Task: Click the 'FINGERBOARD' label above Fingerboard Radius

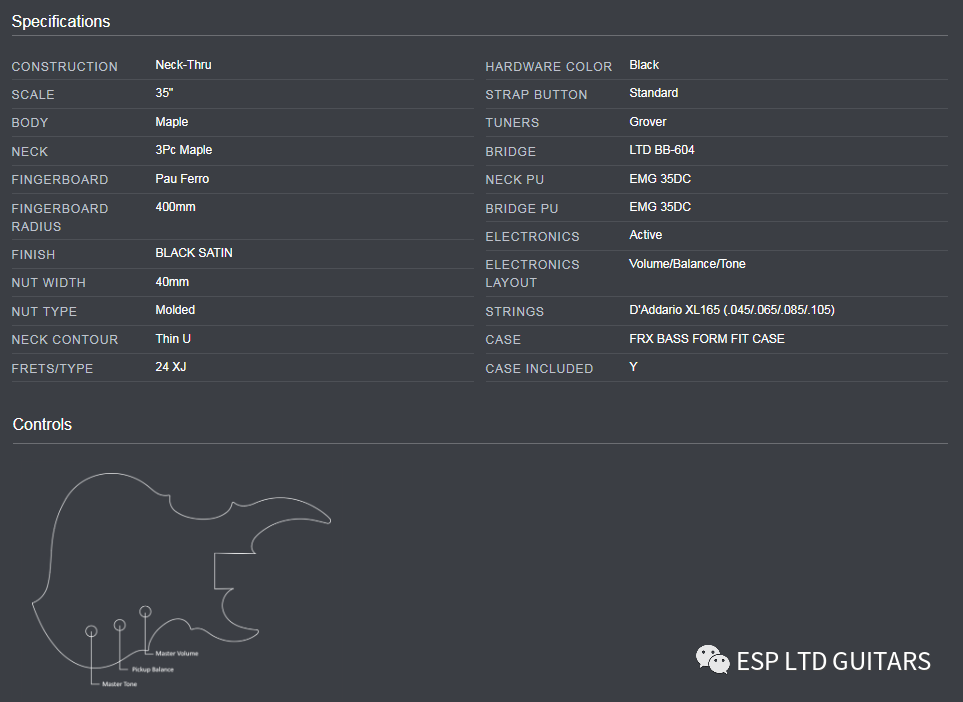Action: pyautogui.click(x=60, y=179)
